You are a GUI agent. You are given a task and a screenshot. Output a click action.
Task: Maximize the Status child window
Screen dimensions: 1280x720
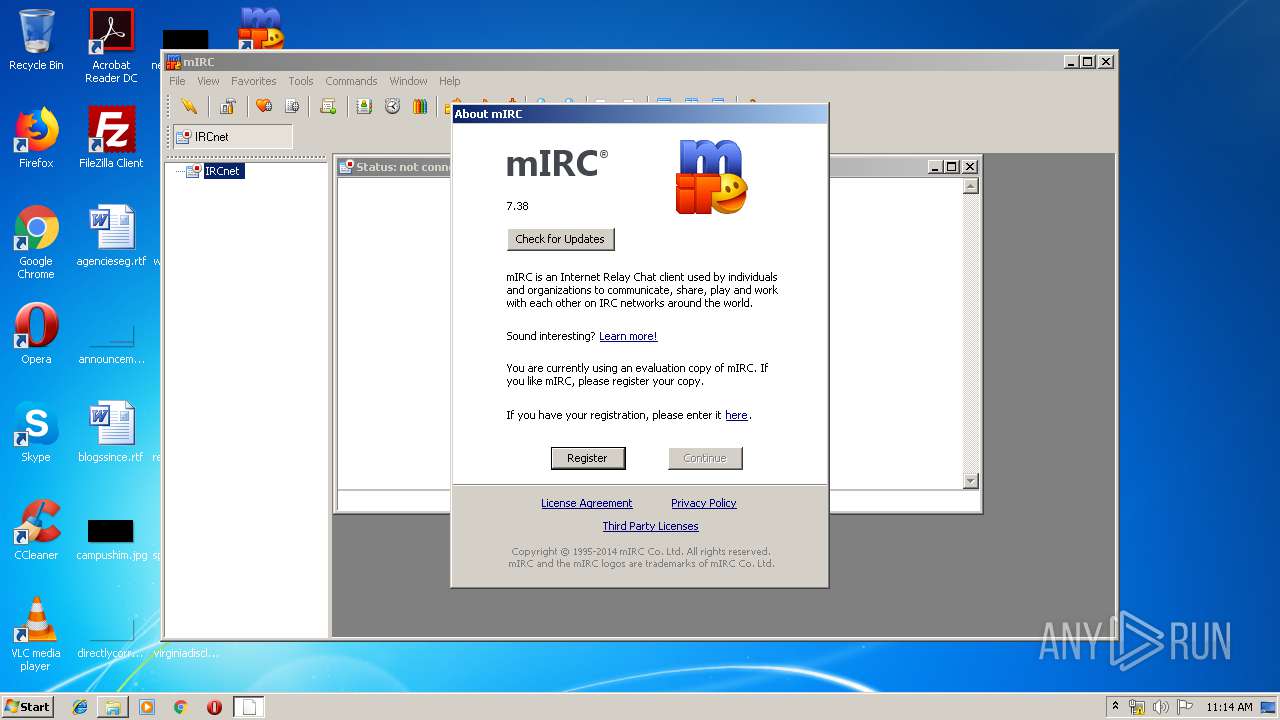(x=951, y=167)
